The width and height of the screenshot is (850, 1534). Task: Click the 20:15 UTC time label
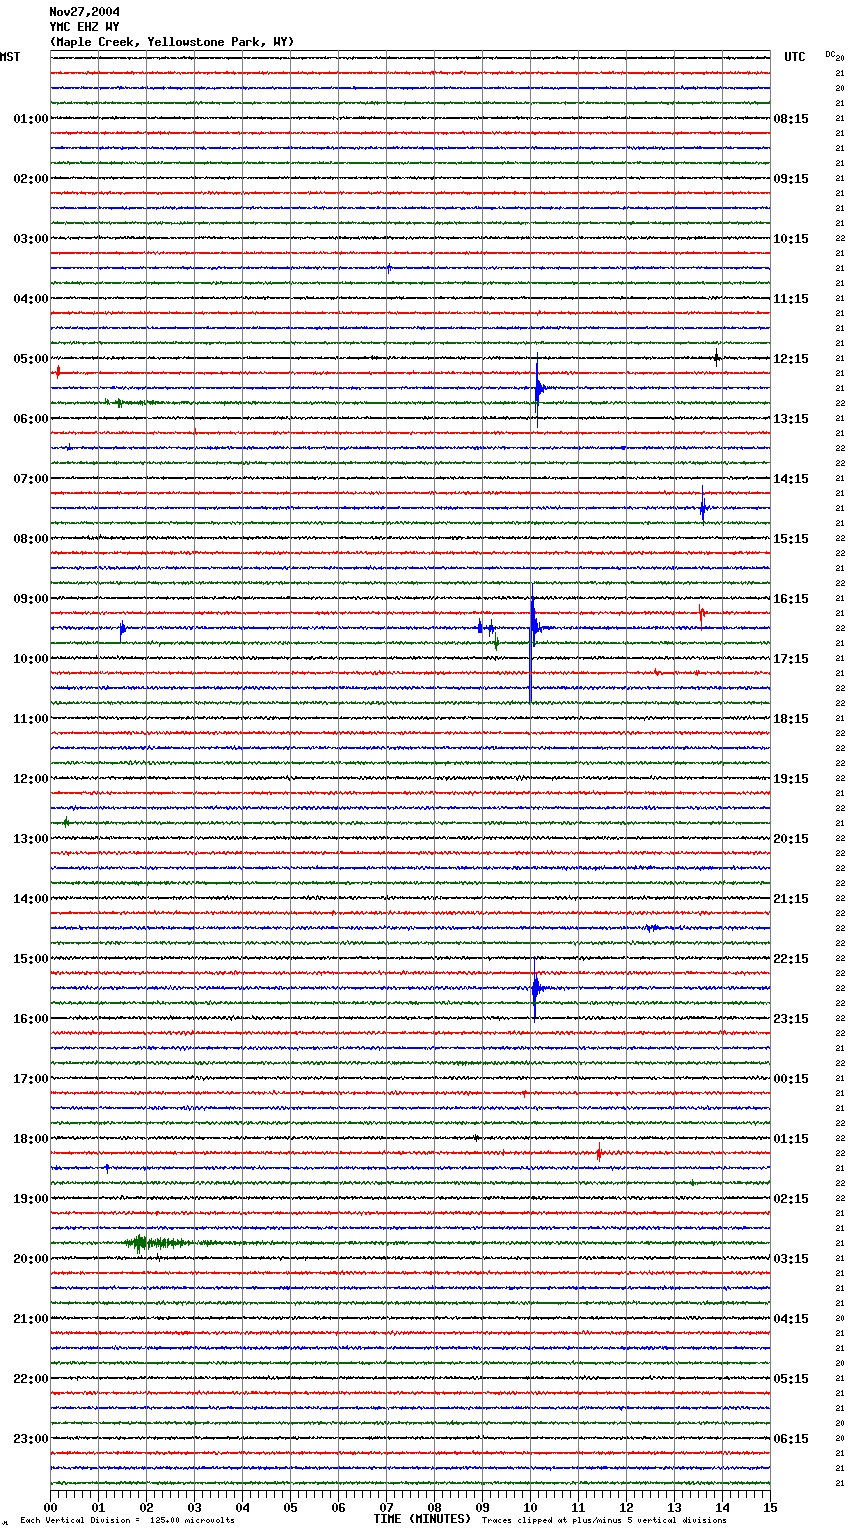click(791, 839)
